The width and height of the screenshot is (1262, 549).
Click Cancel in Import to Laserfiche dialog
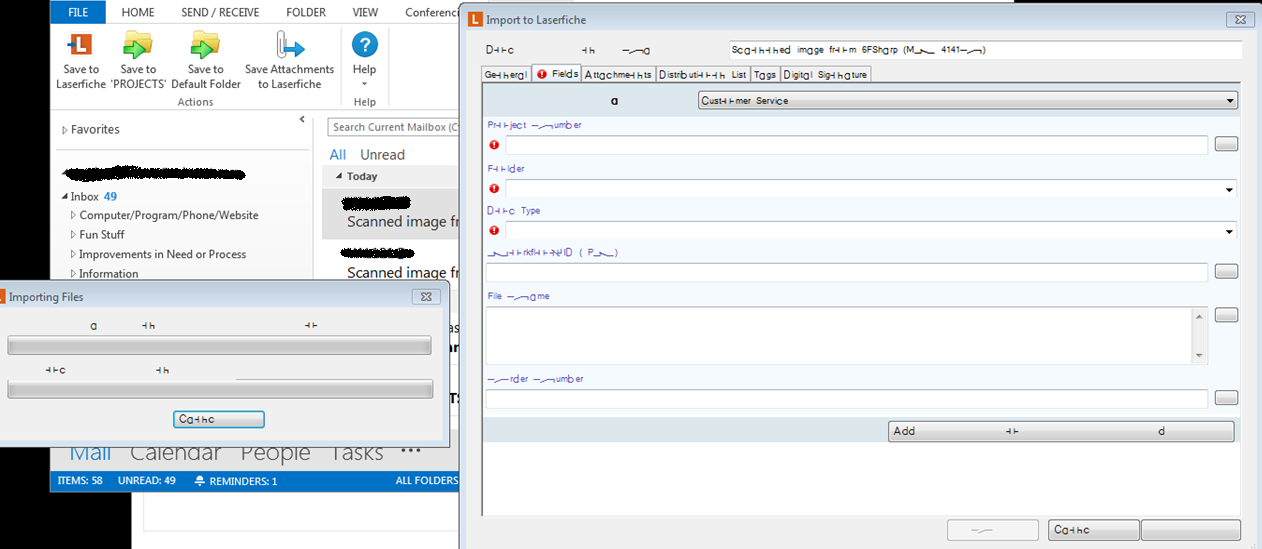(x=1094, y=530)
